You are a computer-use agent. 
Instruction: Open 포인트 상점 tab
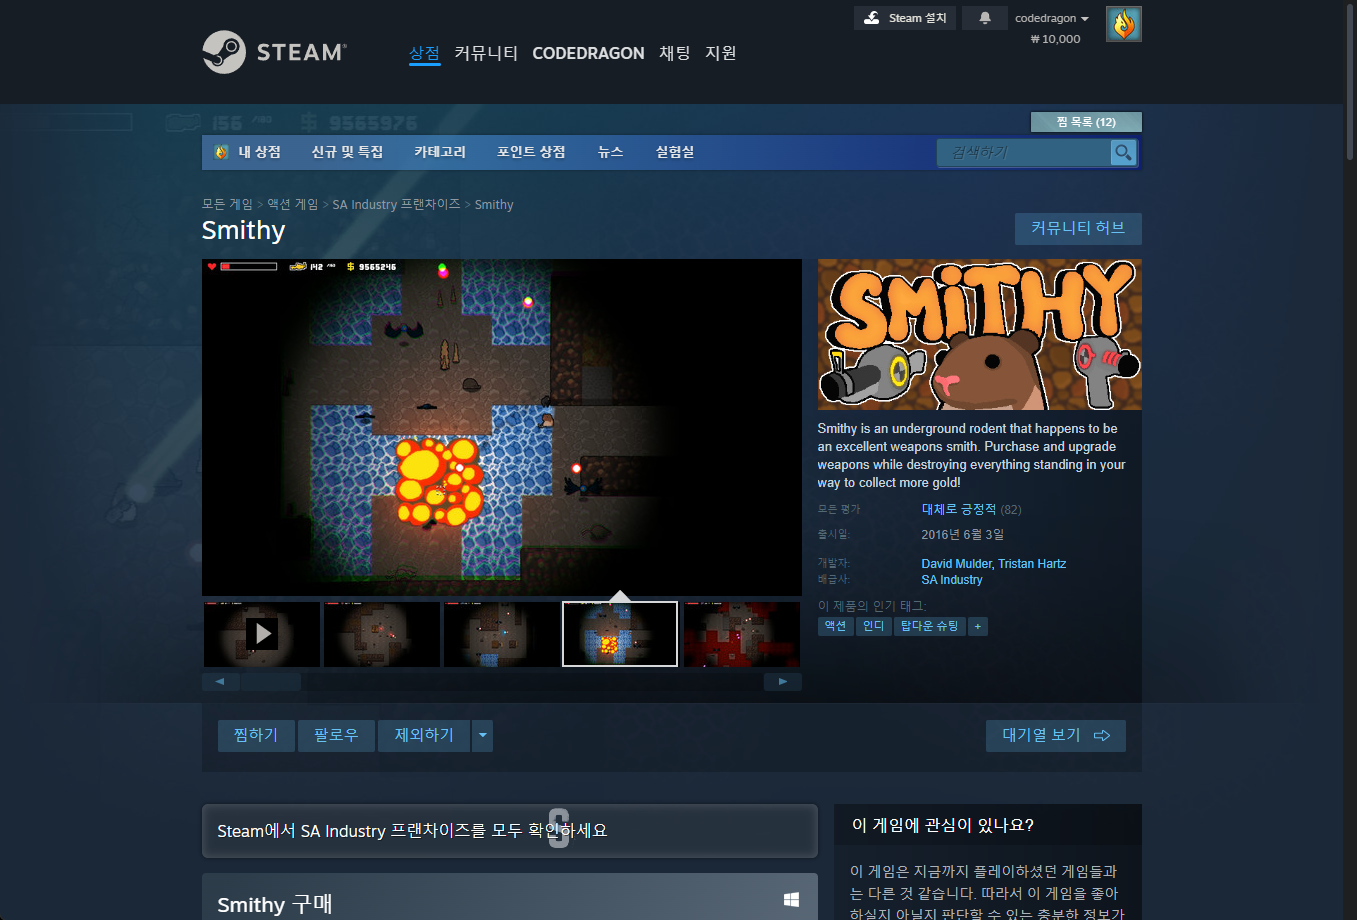click(531, 152)
